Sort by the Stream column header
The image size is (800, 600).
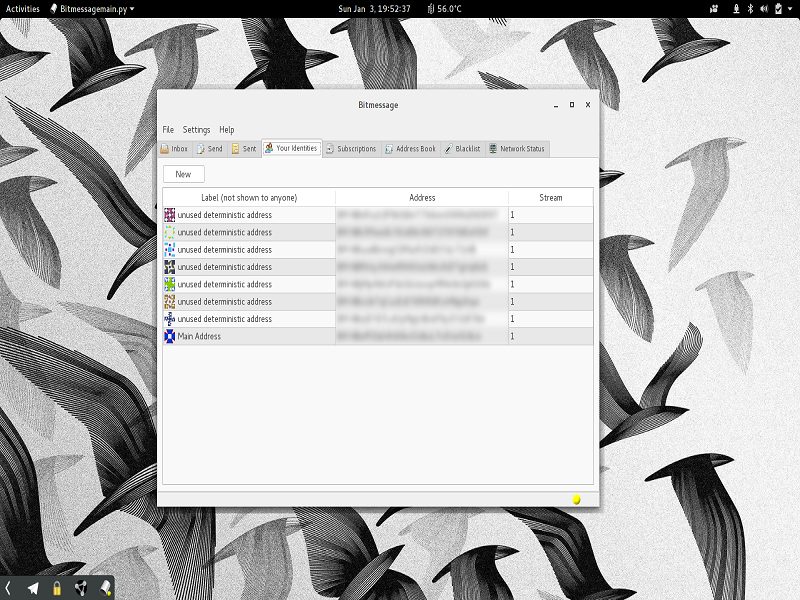pyautogui.click(x=550, y=198)
